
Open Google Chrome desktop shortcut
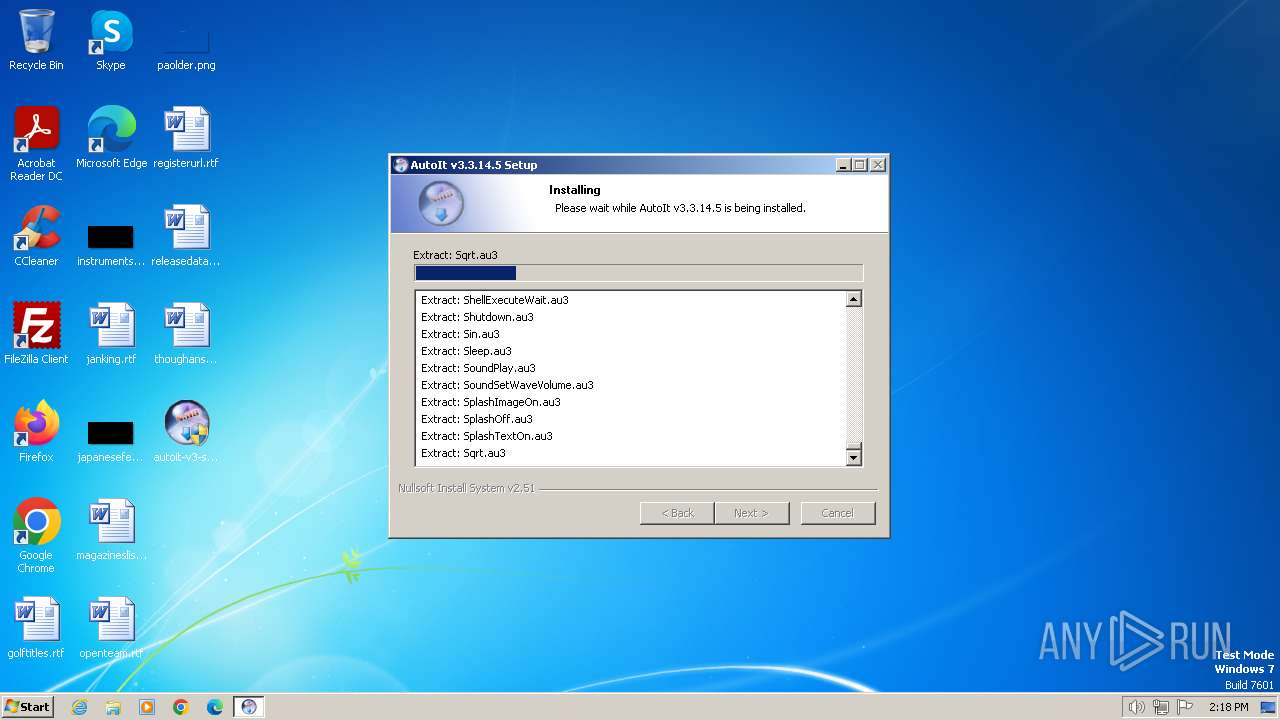(x=36, y=535)
